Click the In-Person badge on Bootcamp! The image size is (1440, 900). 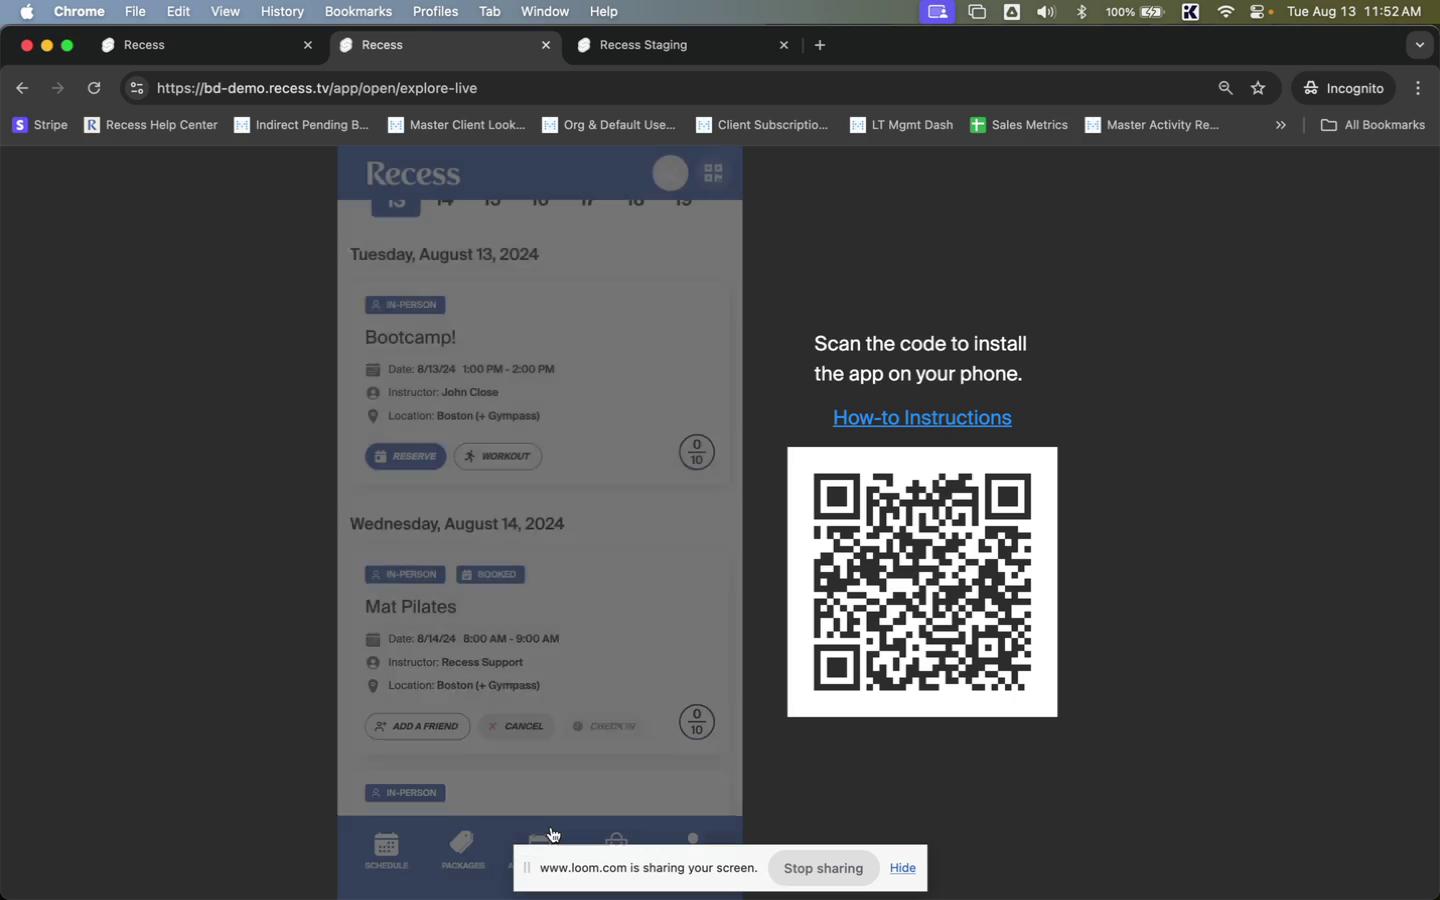[x=405, y=305]
